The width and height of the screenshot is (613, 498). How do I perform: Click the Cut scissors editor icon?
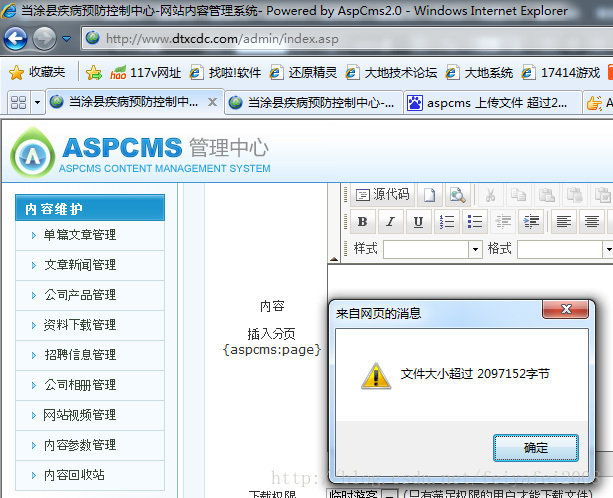click(x=490, y=194)
